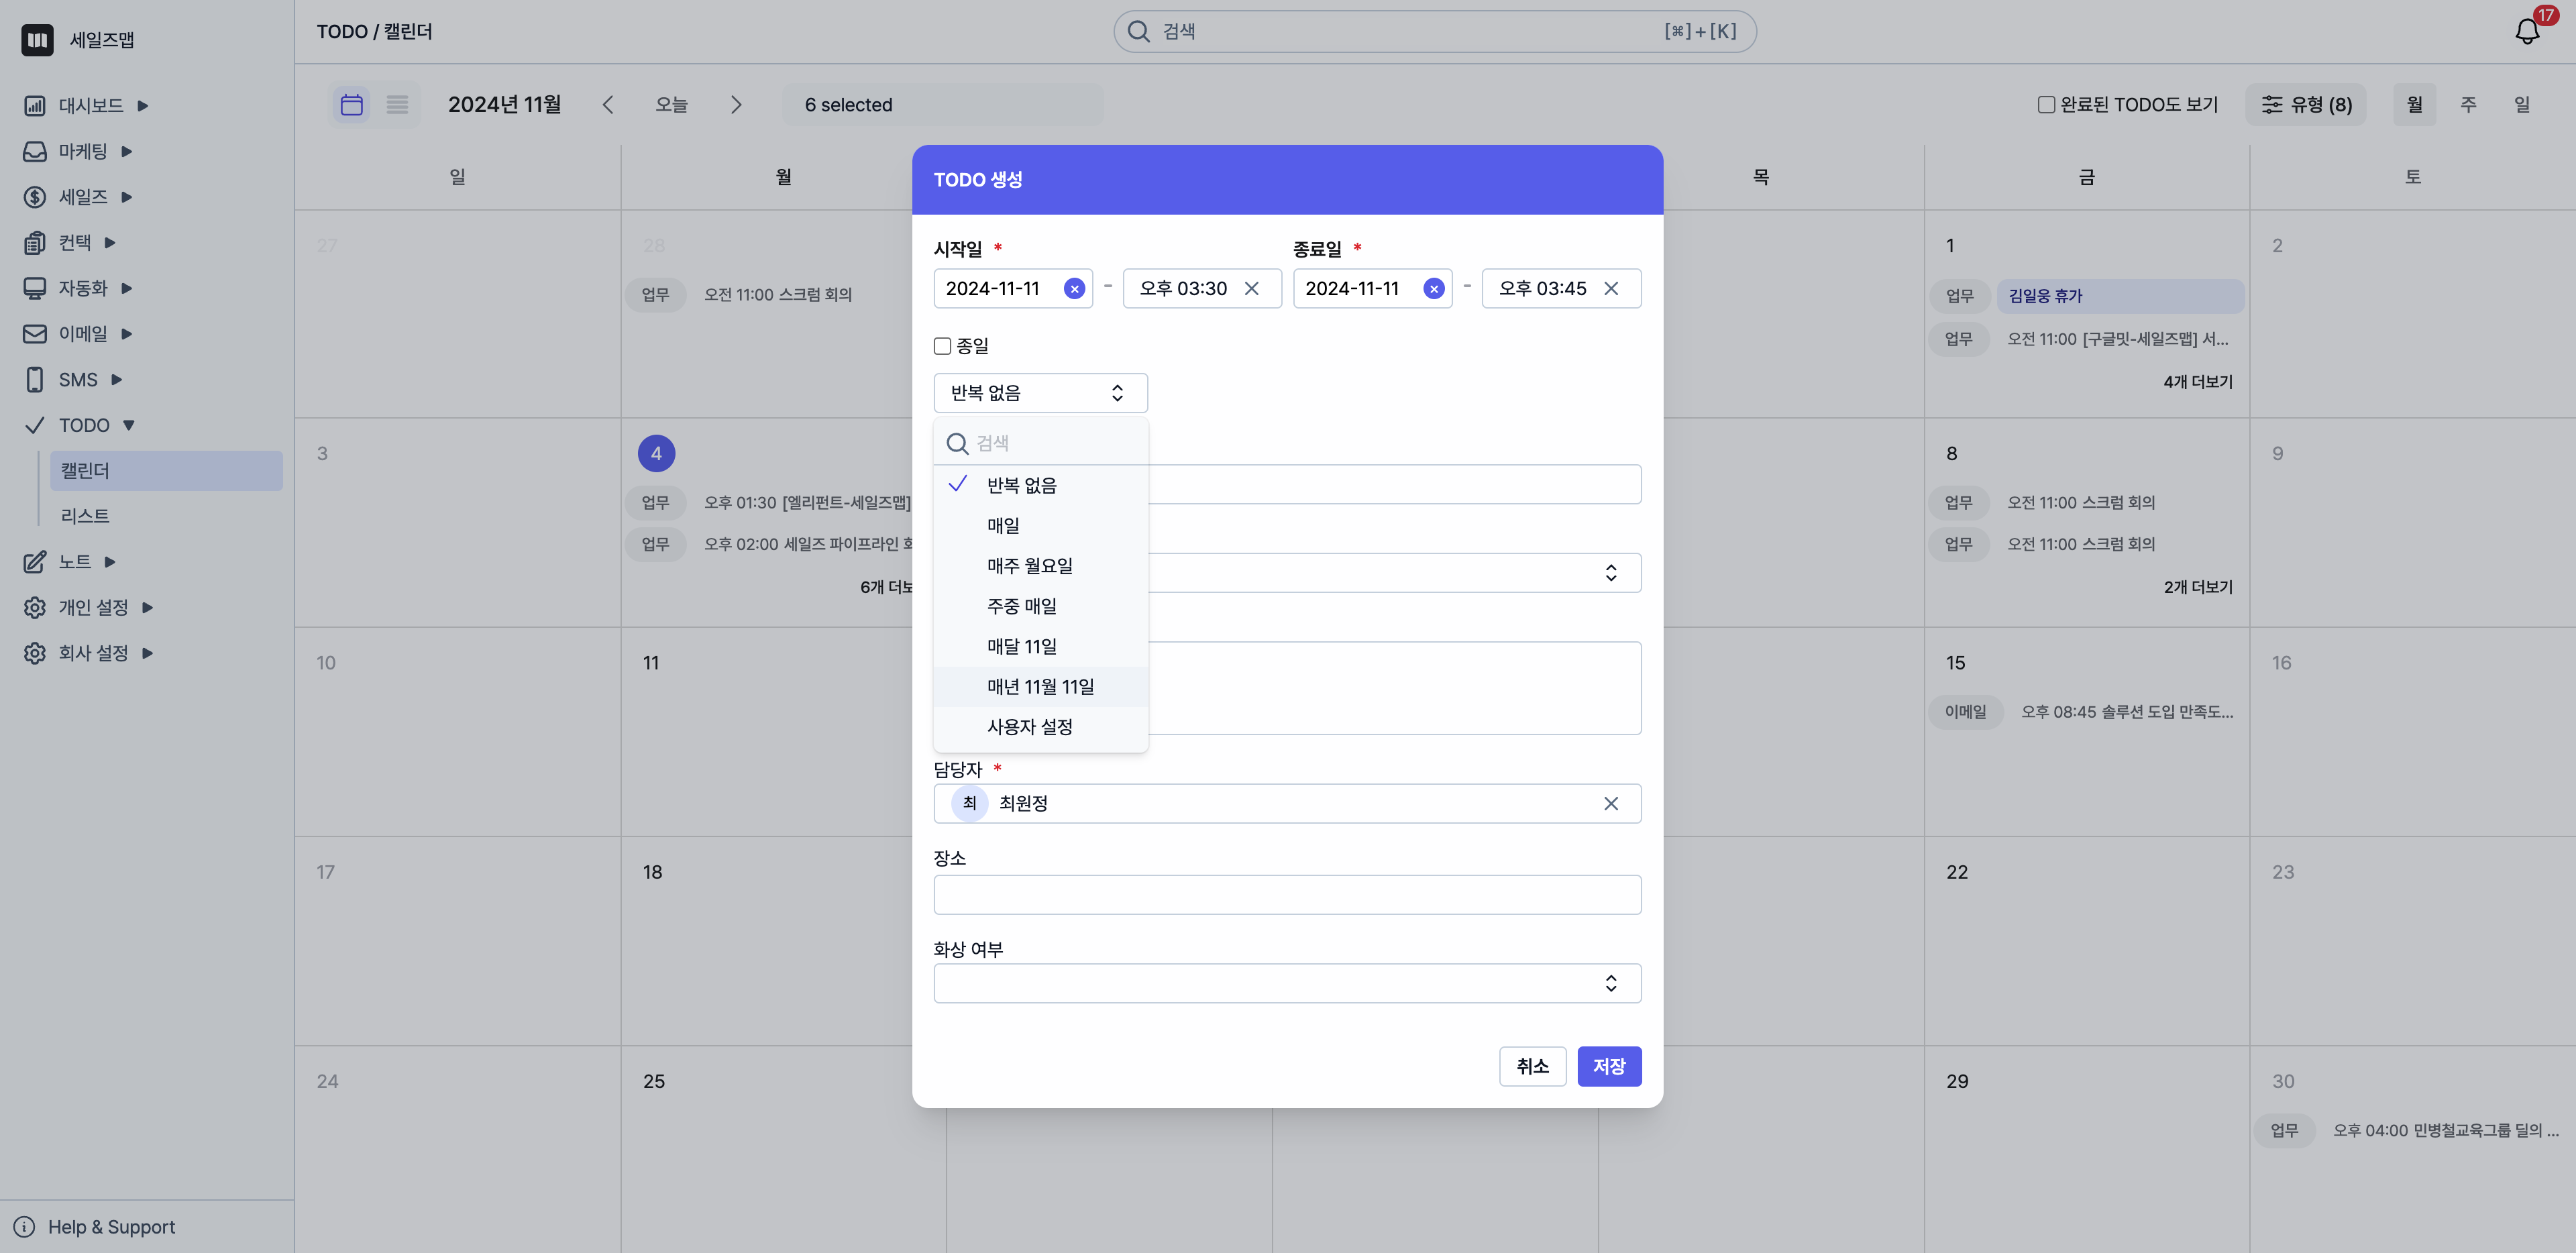
Task: Click the 마케팅 inbox icon
Action: pyautogui.click(x=35, y=152)
